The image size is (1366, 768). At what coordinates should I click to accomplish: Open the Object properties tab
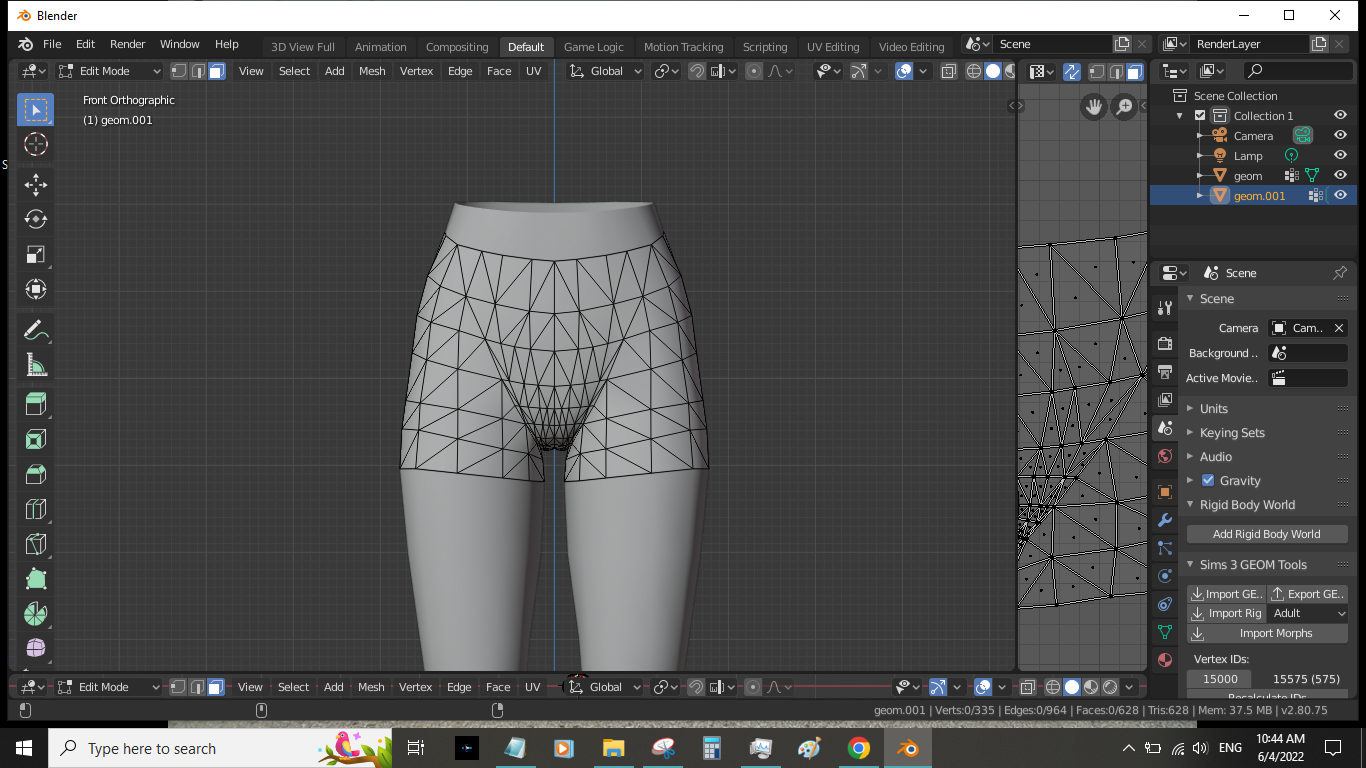pos(1164,492)
